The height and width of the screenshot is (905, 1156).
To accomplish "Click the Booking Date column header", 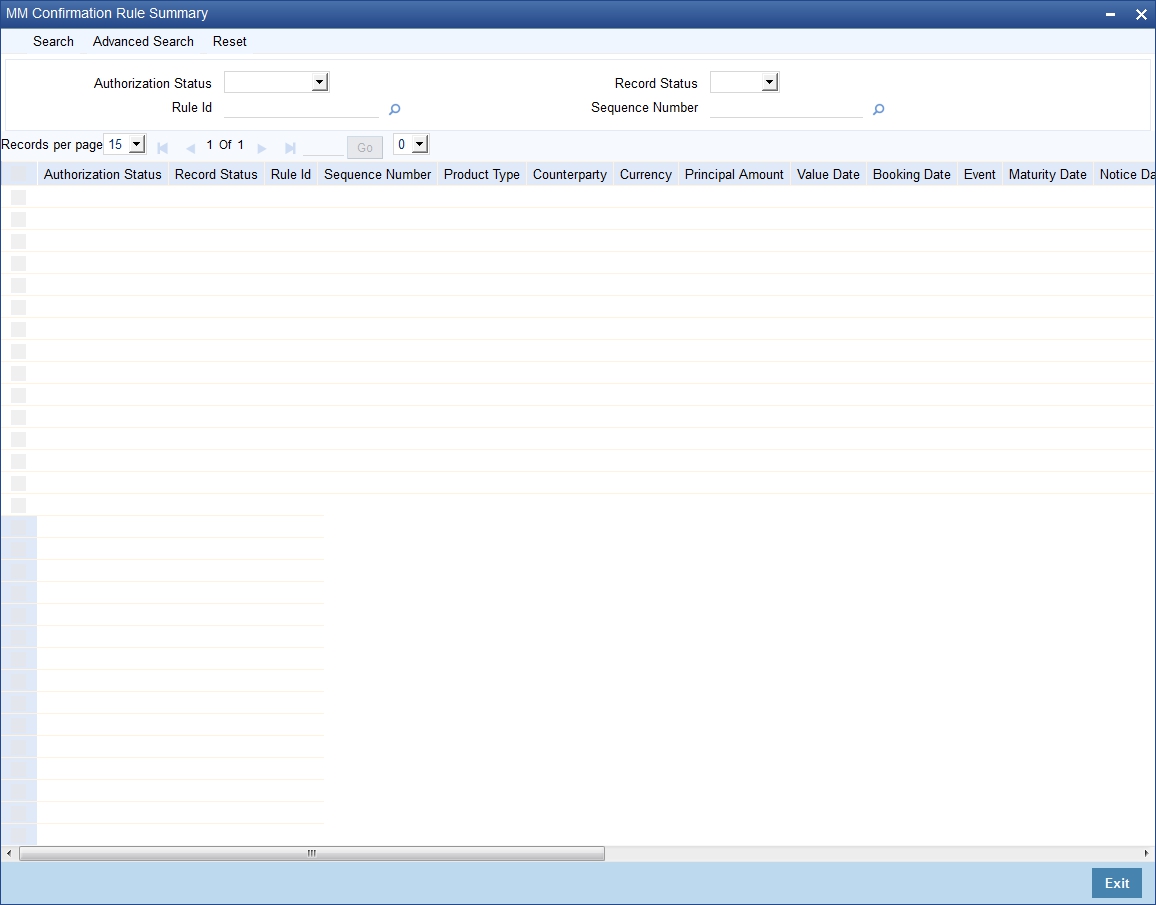I will coord(911,175).
